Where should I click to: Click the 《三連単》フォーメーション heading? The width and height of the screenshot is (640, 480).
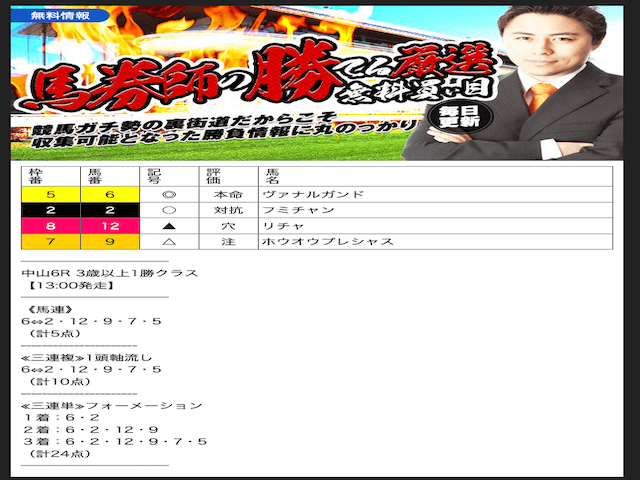click(x=110, y=406)
